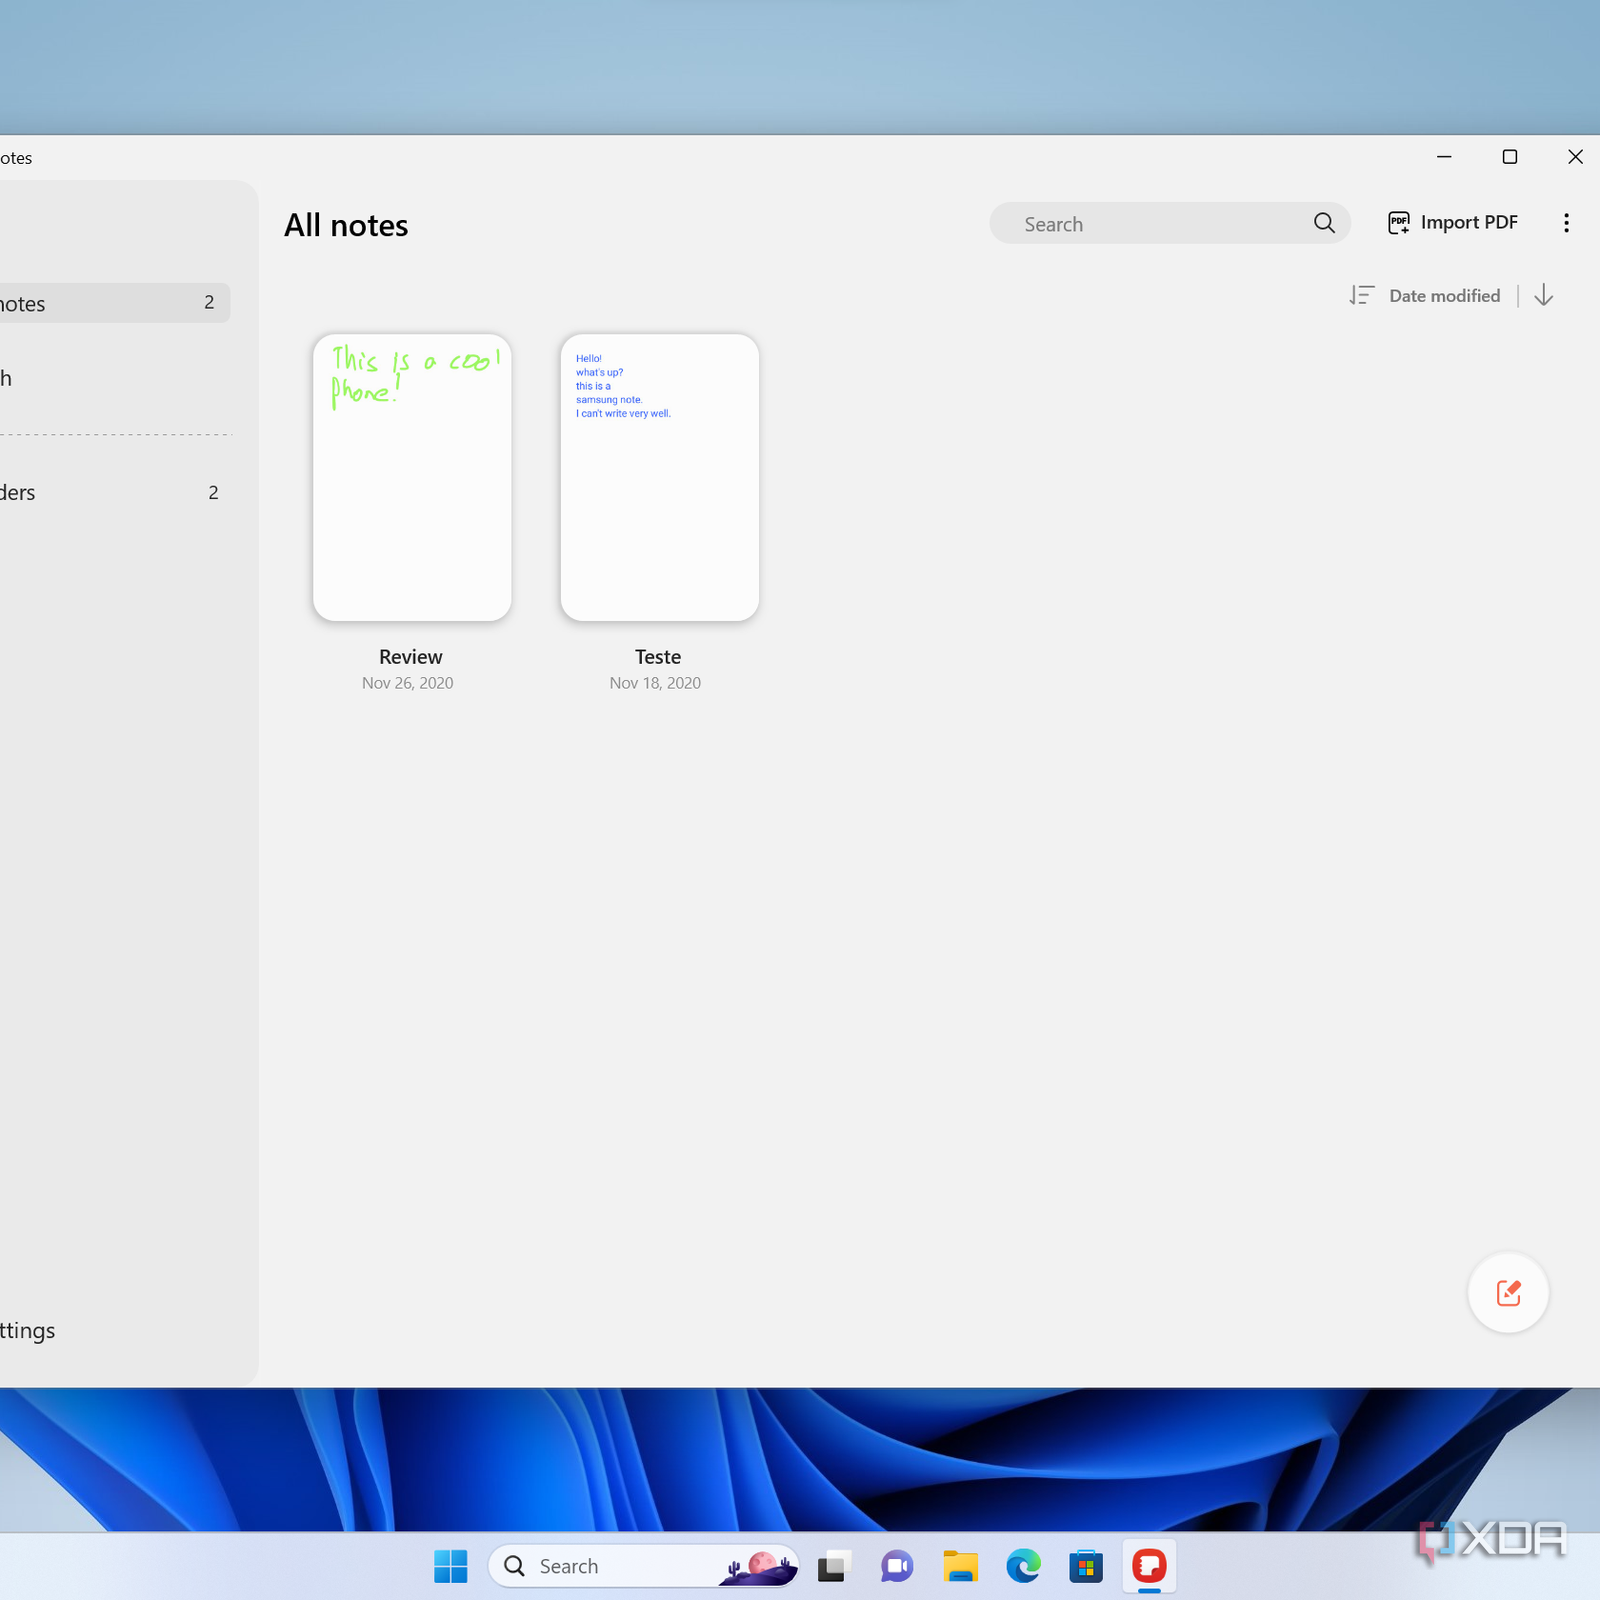Click the Windows Start button
Viewport: 1600px width, 1600px height.
[451, 1566]
